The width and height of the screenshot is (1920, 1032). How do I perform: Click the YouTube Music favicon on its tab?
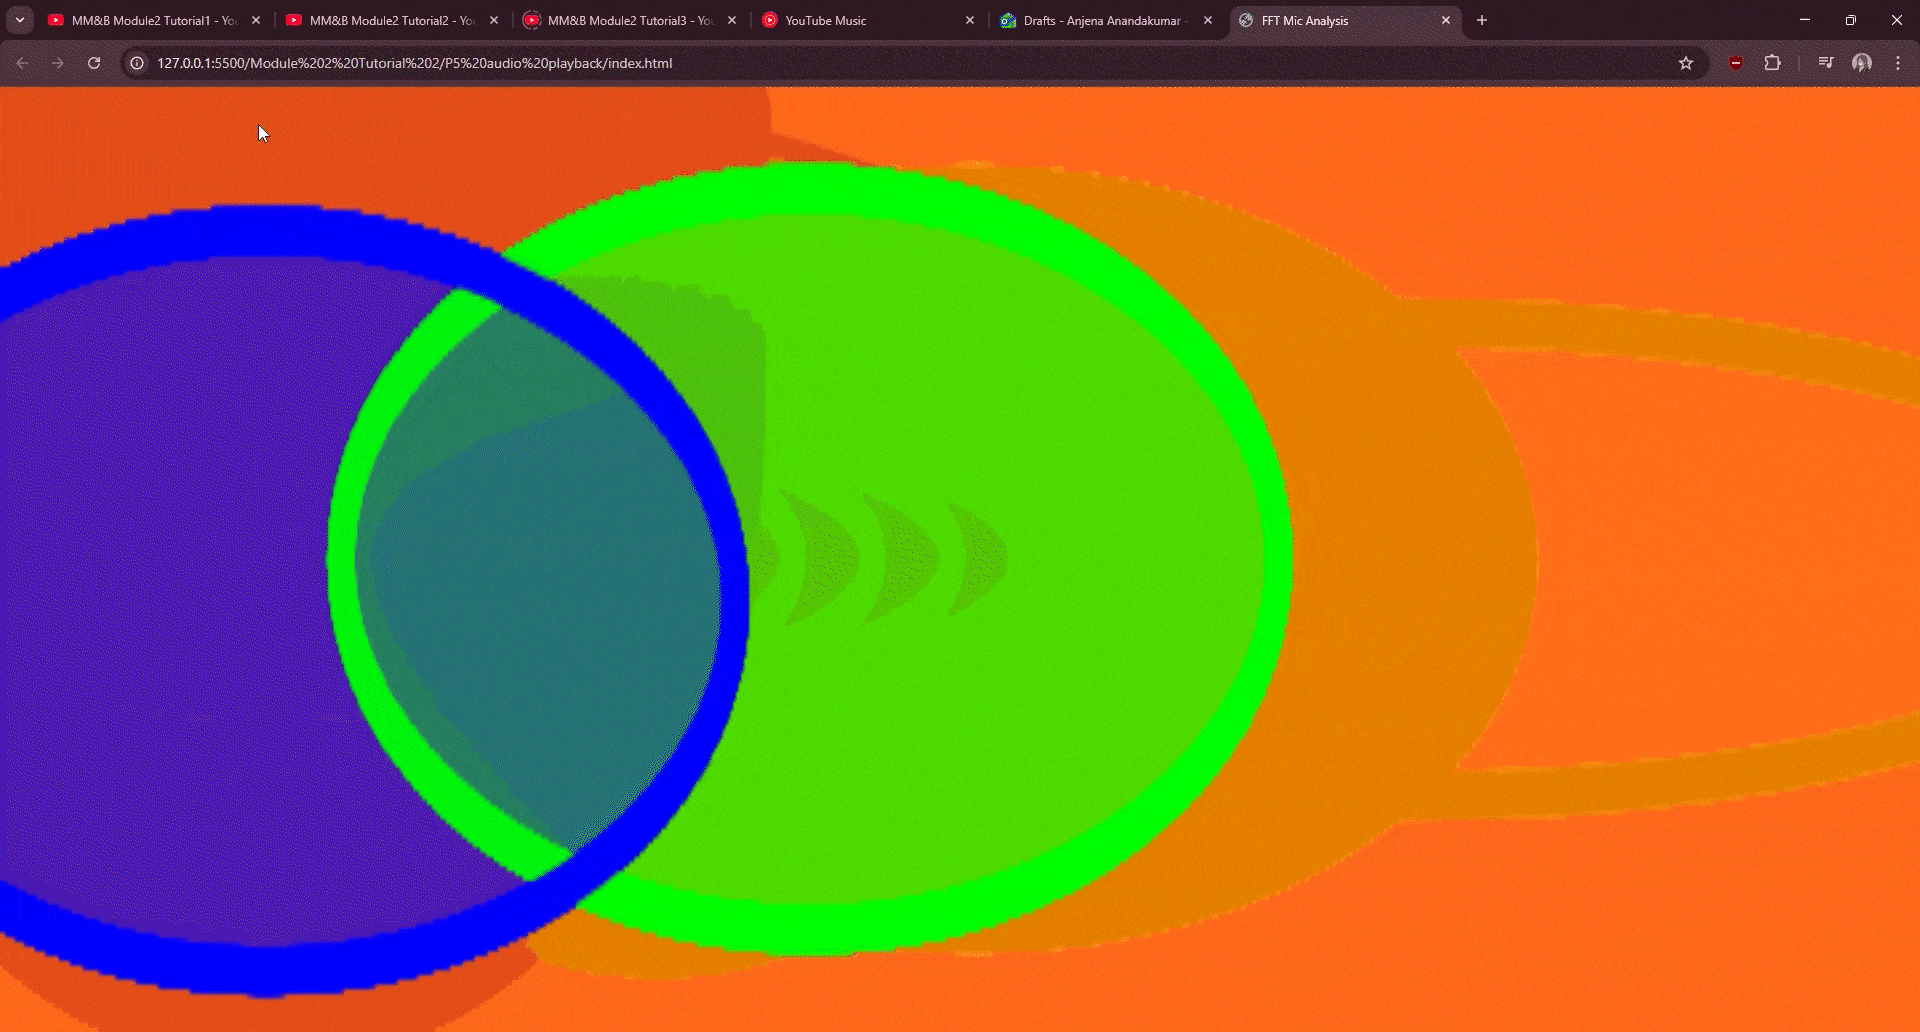[x=771, y=20]
